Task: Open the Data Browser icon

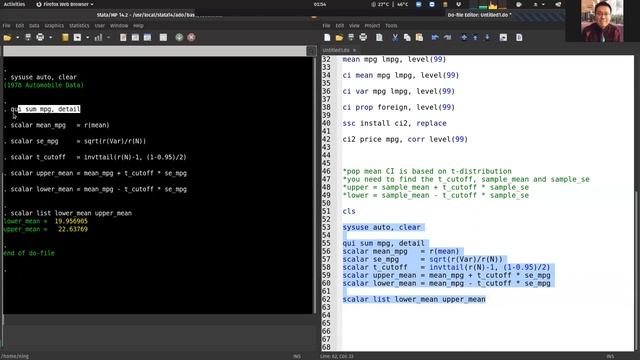Action: point(147,38)
